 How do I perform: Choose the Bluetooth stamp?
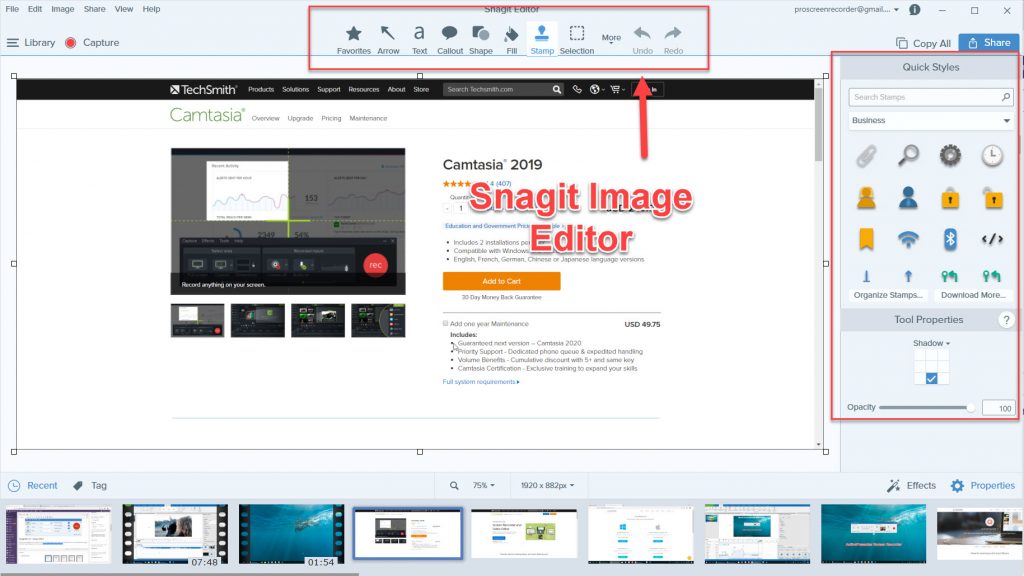950,239
